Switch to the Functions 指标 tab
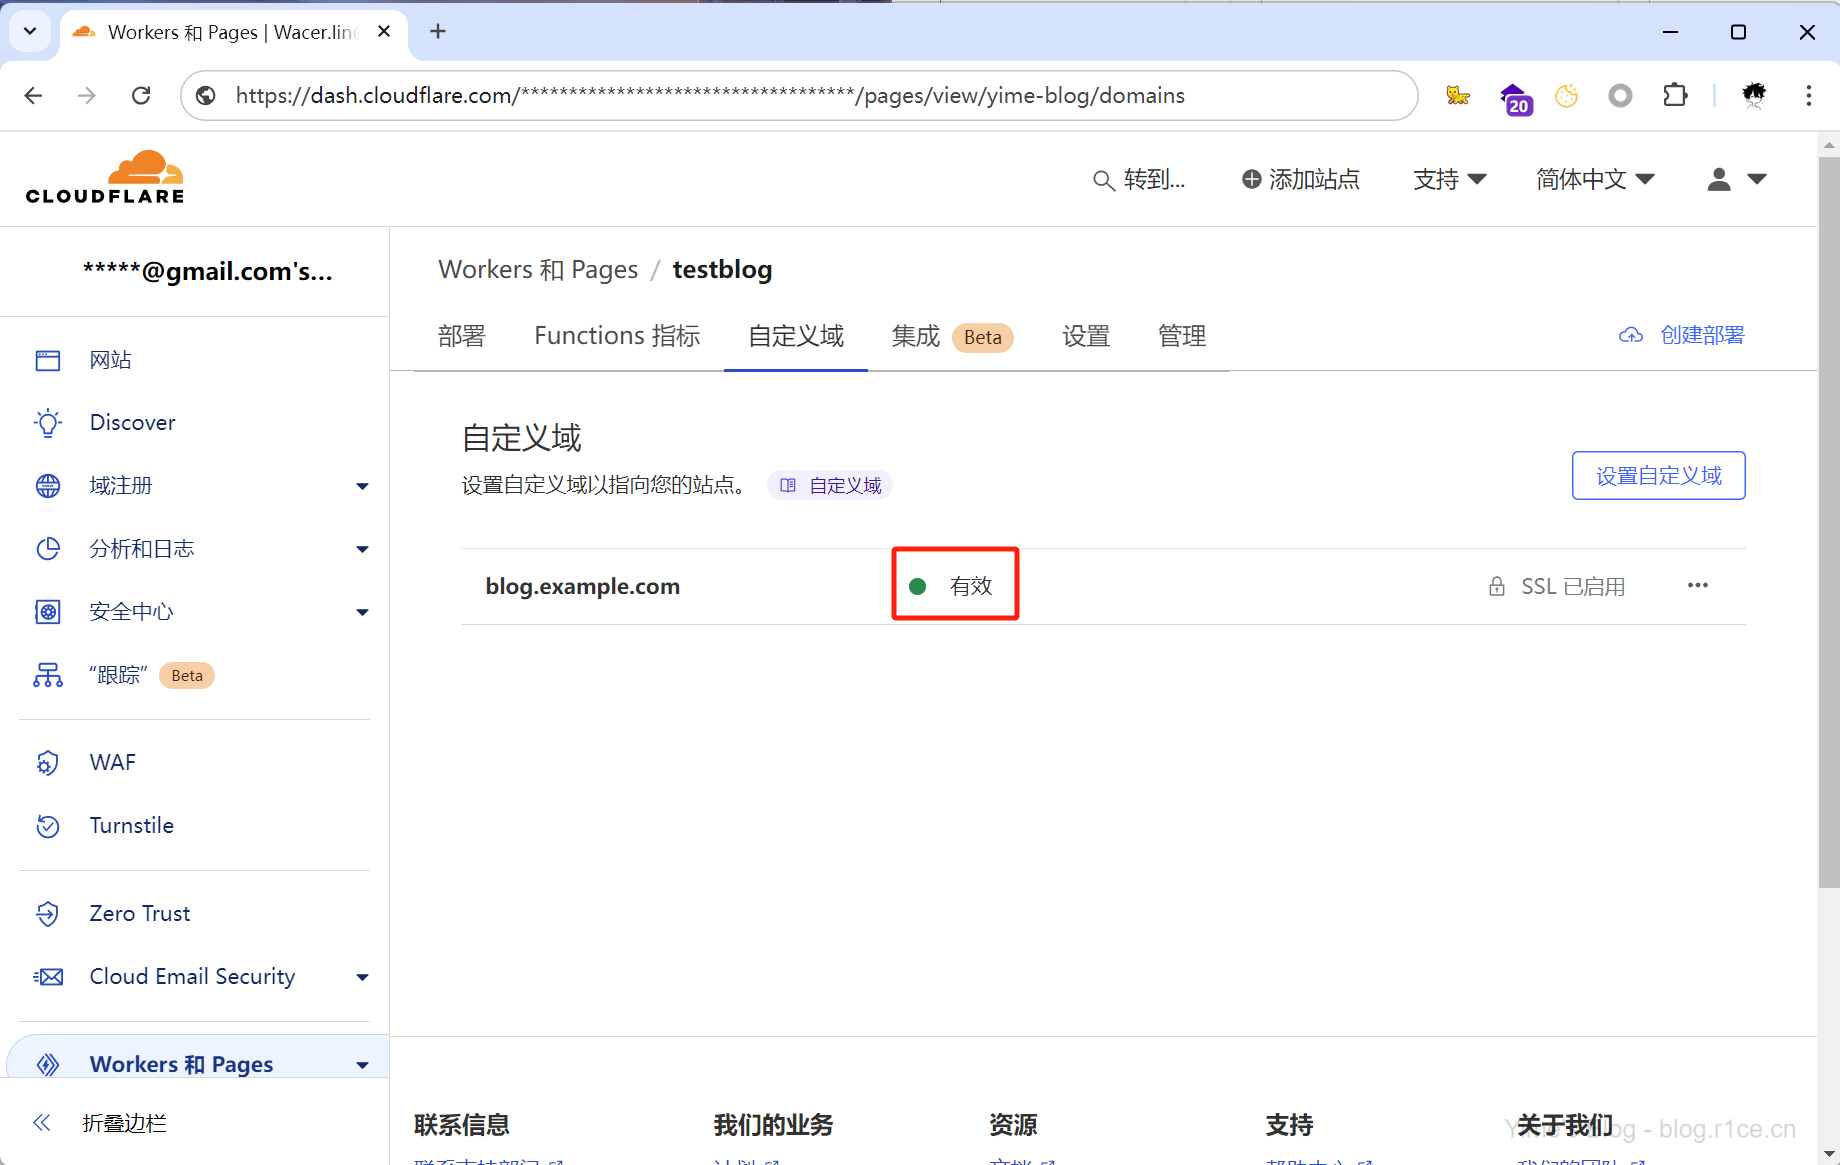The width and height of the screenshot is (1840, 1165). [x=616, y=336]
